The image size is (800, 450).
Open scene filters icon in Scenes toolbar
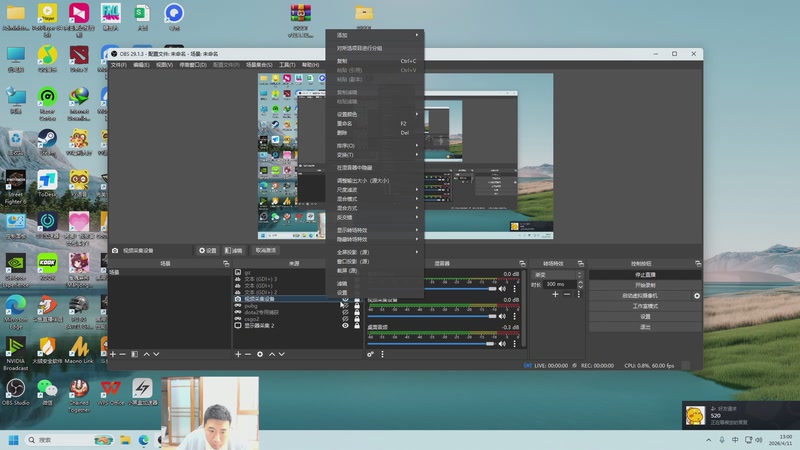(134, 354)
